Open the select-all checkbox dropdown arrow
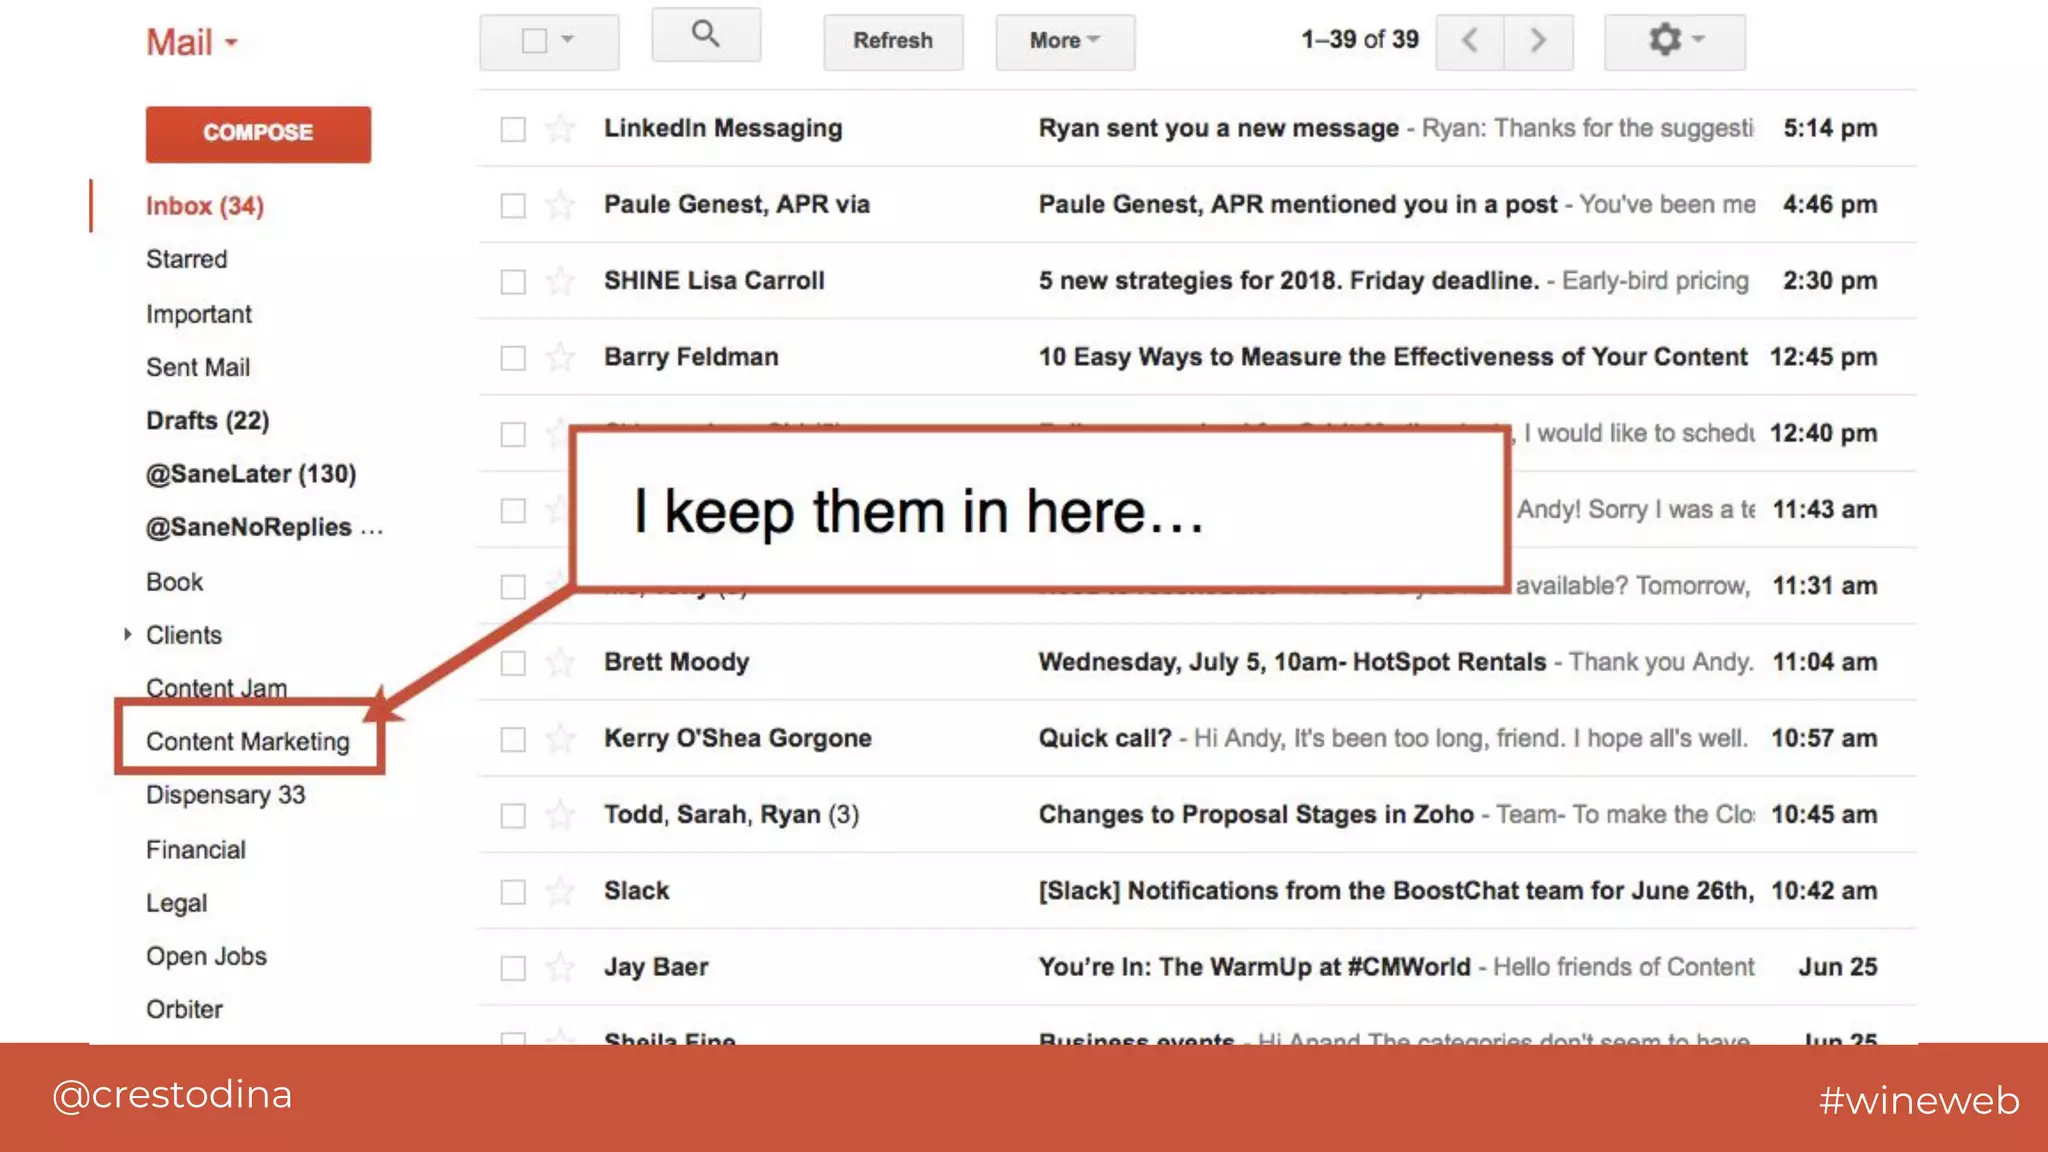Screen dimensions: 2048x1152 pos(568,40)
